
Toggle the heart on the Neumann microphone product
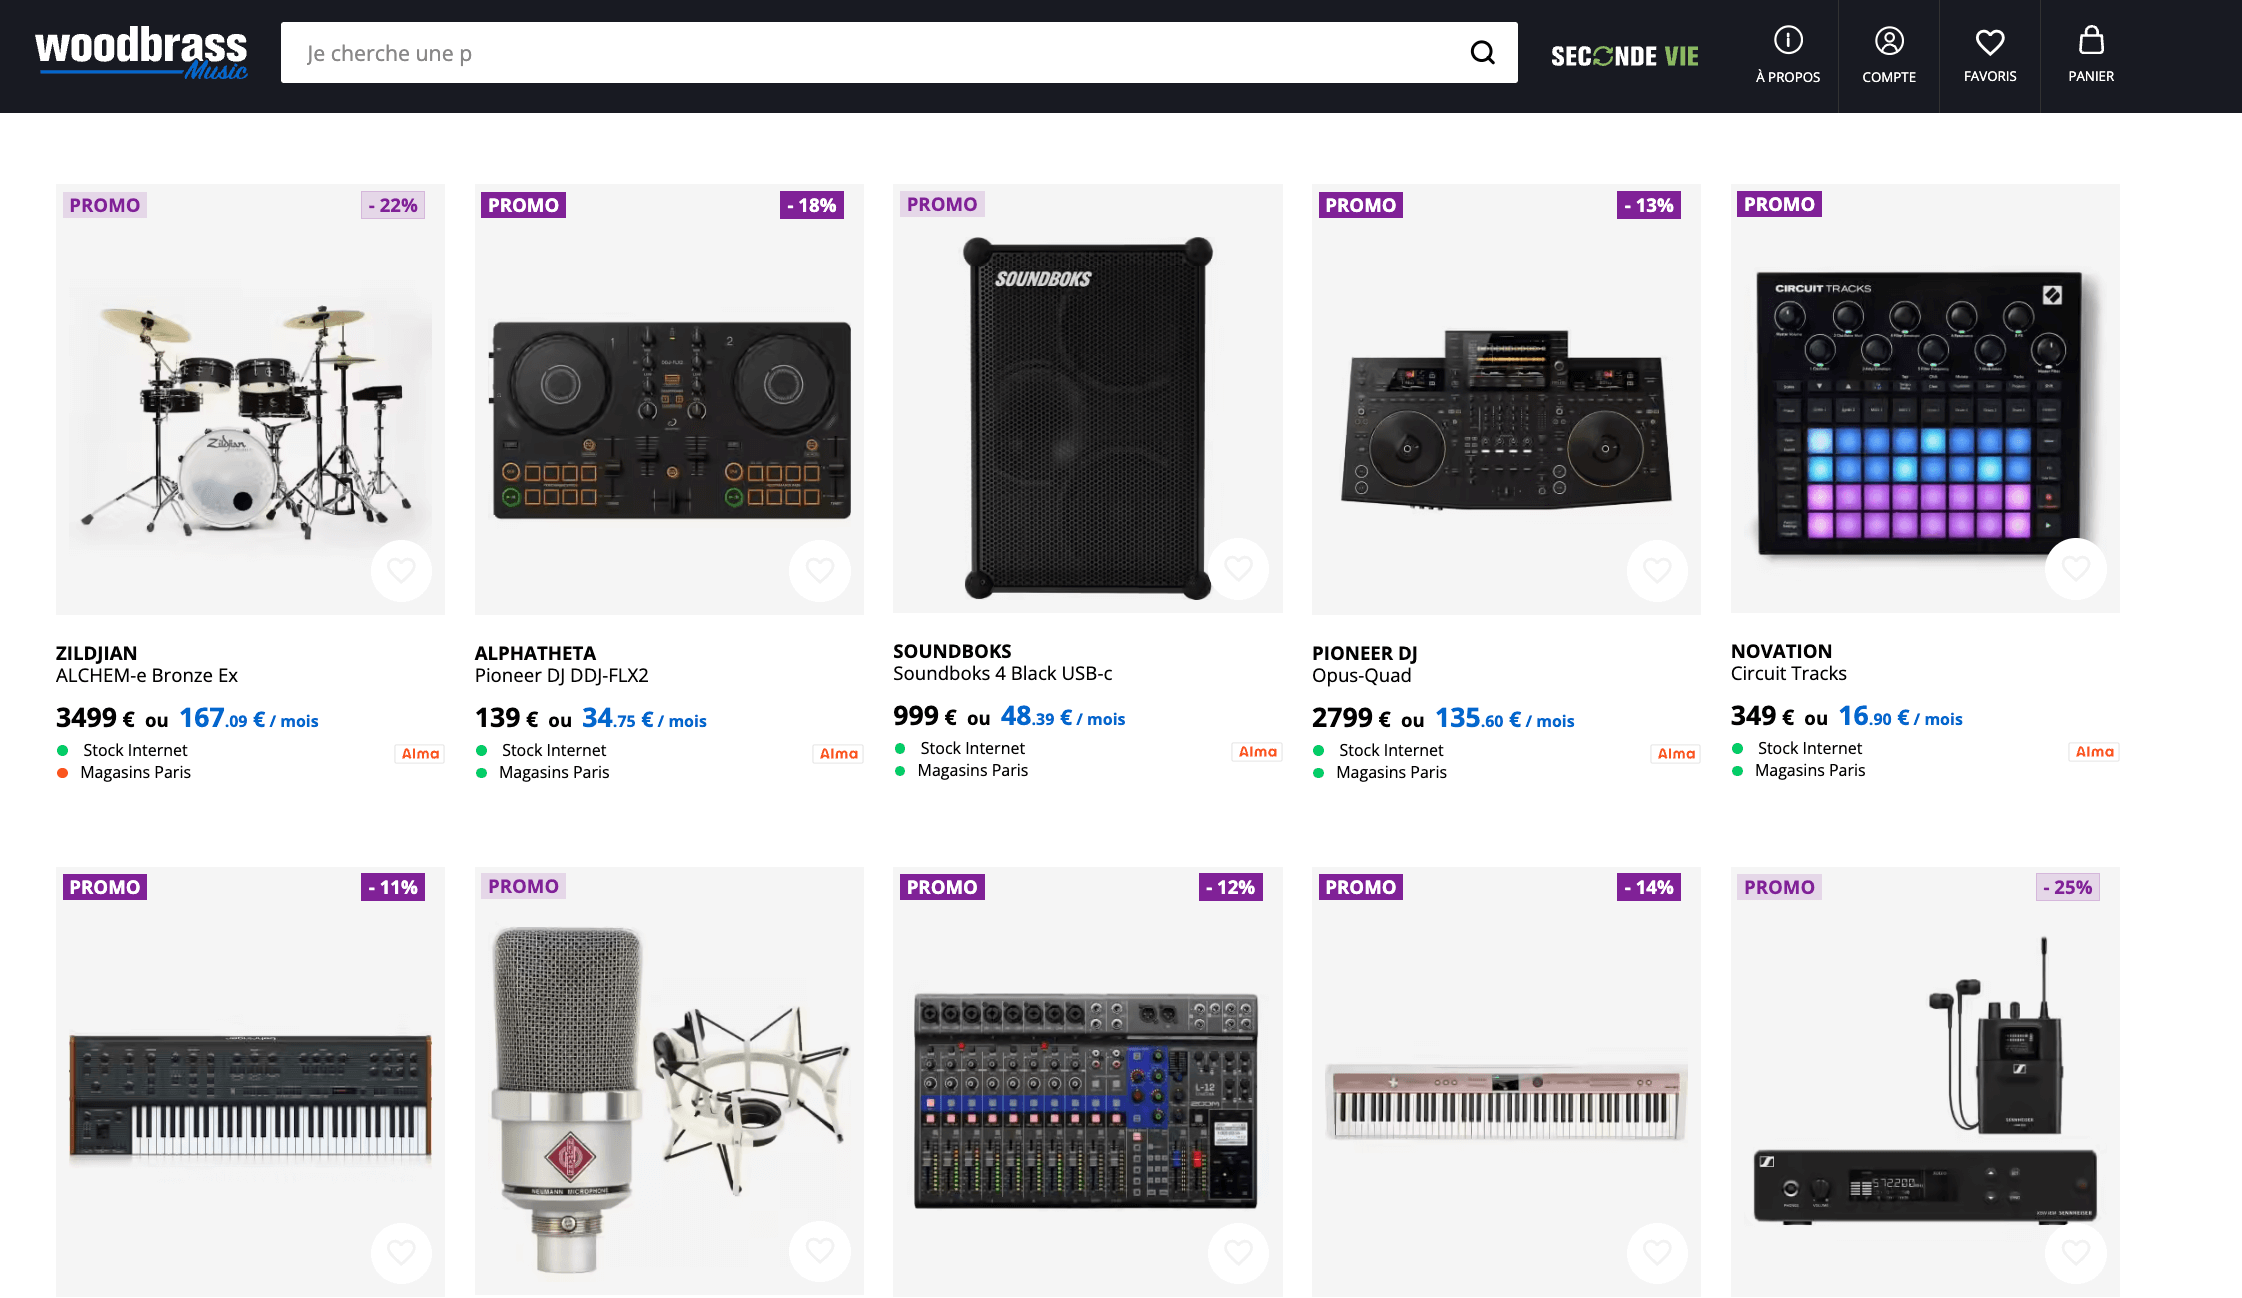click(x=820, y=1251)
